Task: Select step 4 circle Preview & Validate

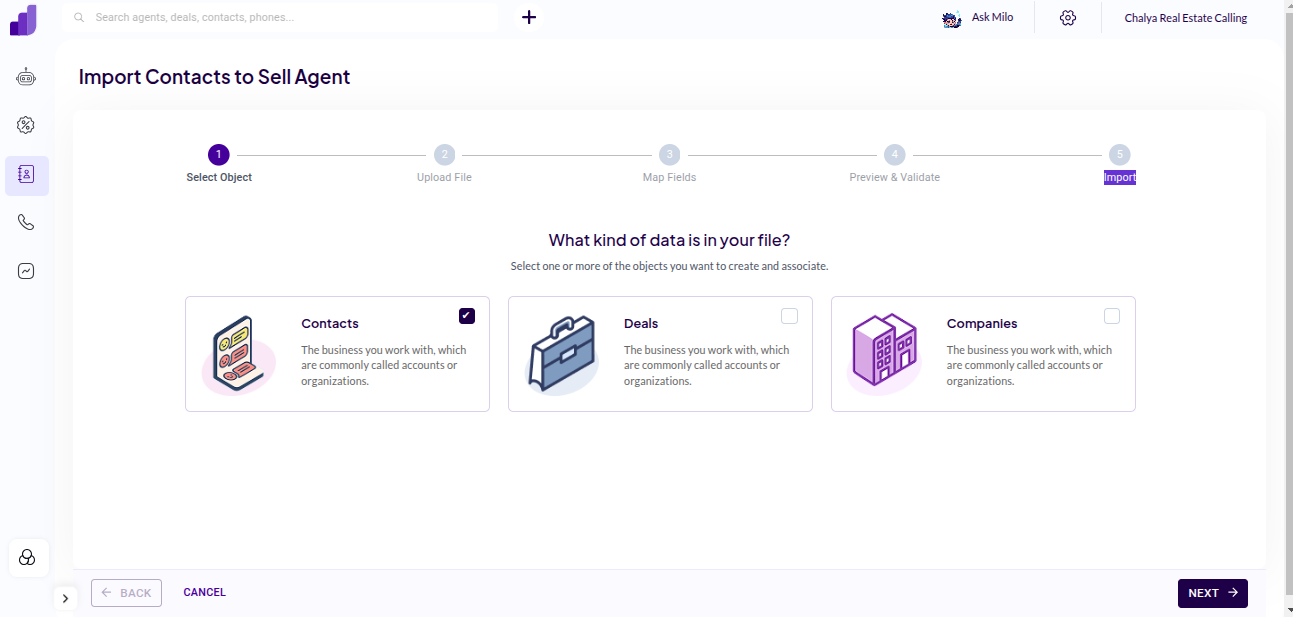Action: 895,154
